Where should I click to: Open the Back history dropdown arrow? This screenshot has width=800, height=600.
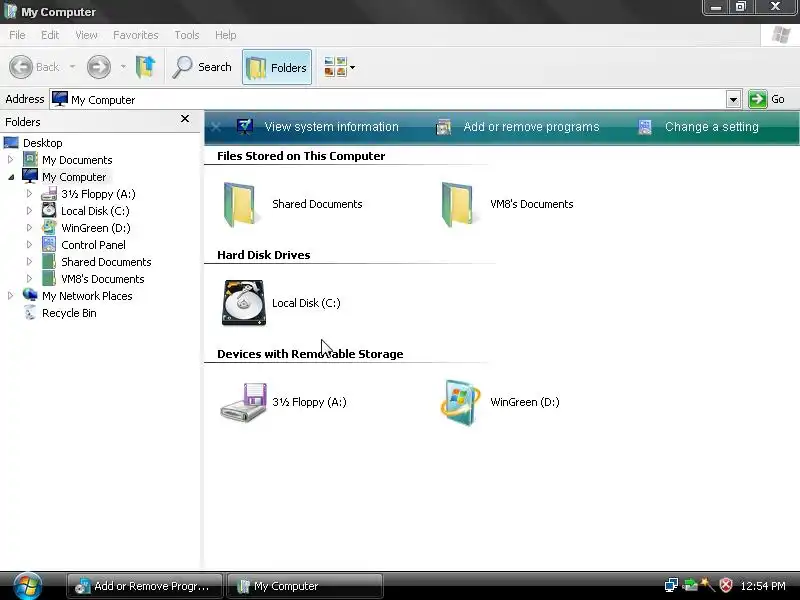[72, 67]
